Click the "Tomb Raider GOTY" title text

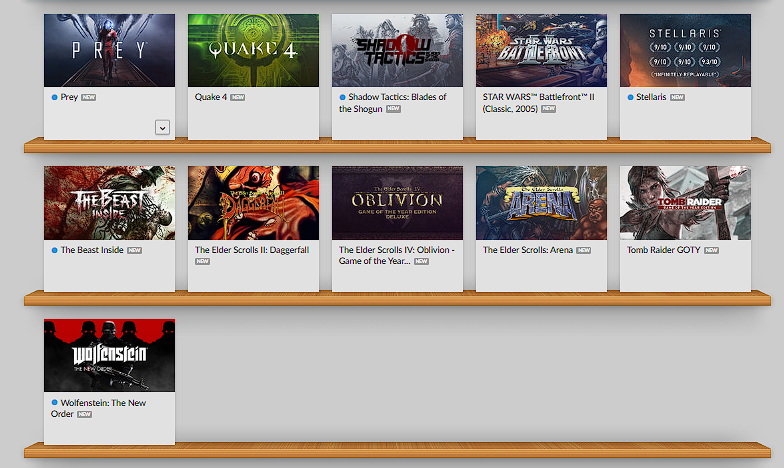click(664, 250)
